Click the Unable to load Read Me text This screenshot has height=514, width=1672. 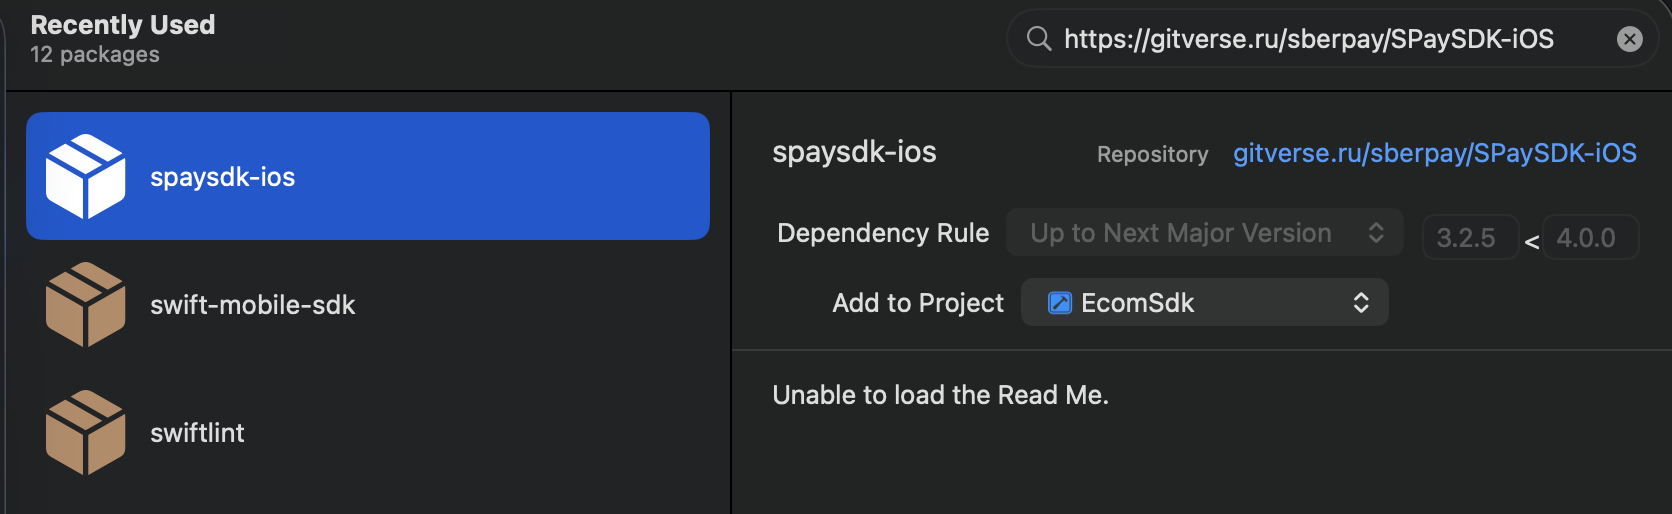(940, 395)
